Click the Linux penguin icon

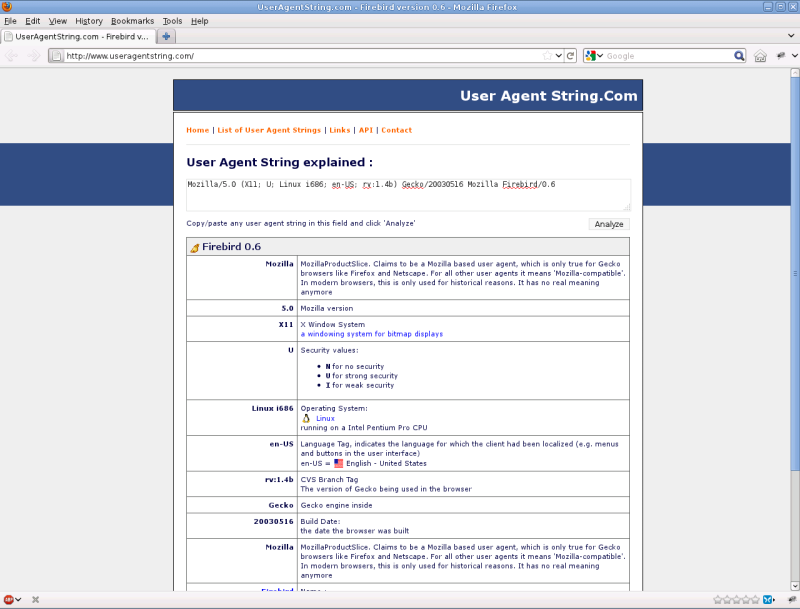306,418
